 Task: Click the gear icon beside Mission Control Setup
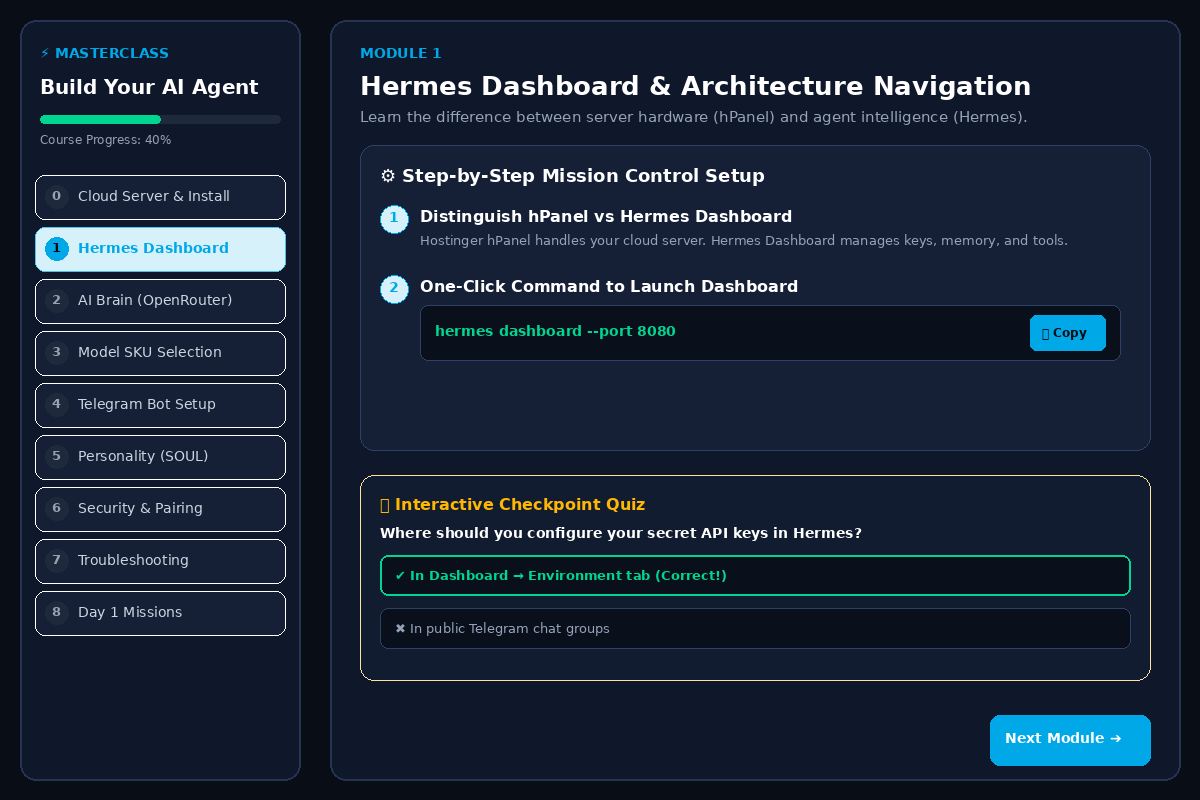388,176
